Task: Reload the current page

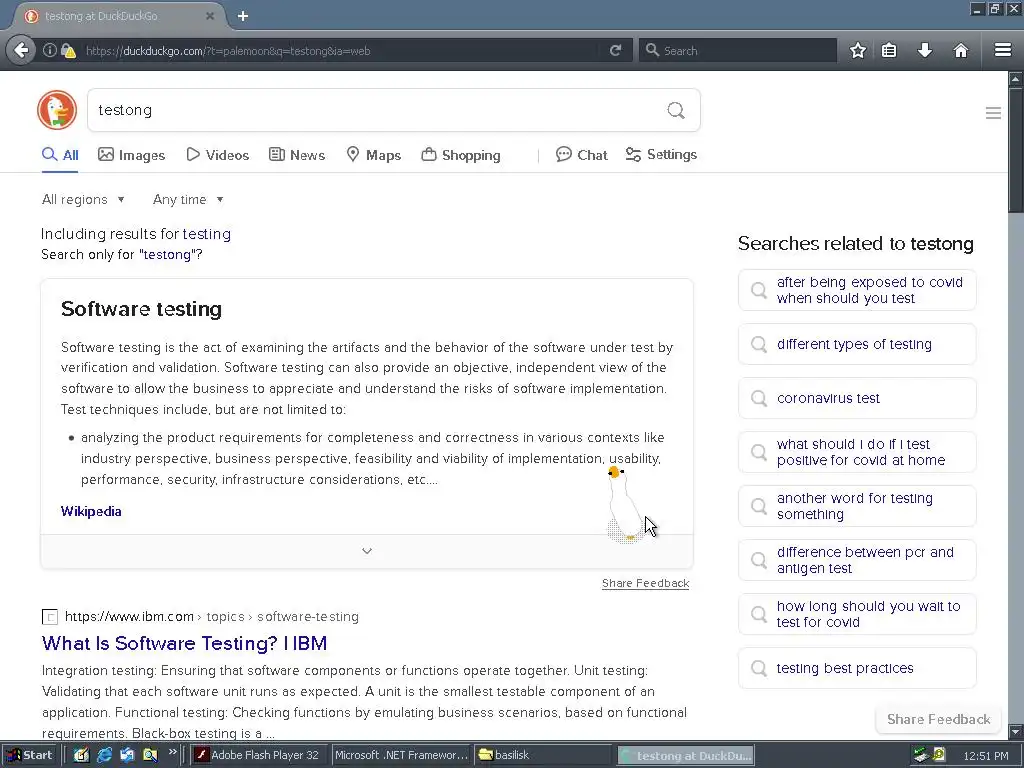Action: point(615,50)
